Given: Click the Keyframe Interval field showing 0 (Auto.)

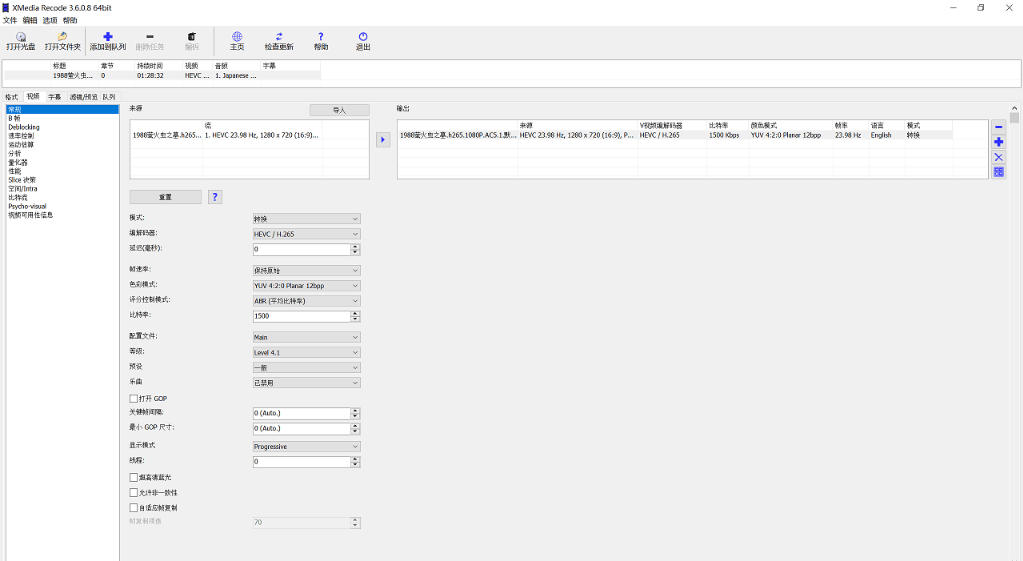Looking at the screenshot, I should click(301, 413).
